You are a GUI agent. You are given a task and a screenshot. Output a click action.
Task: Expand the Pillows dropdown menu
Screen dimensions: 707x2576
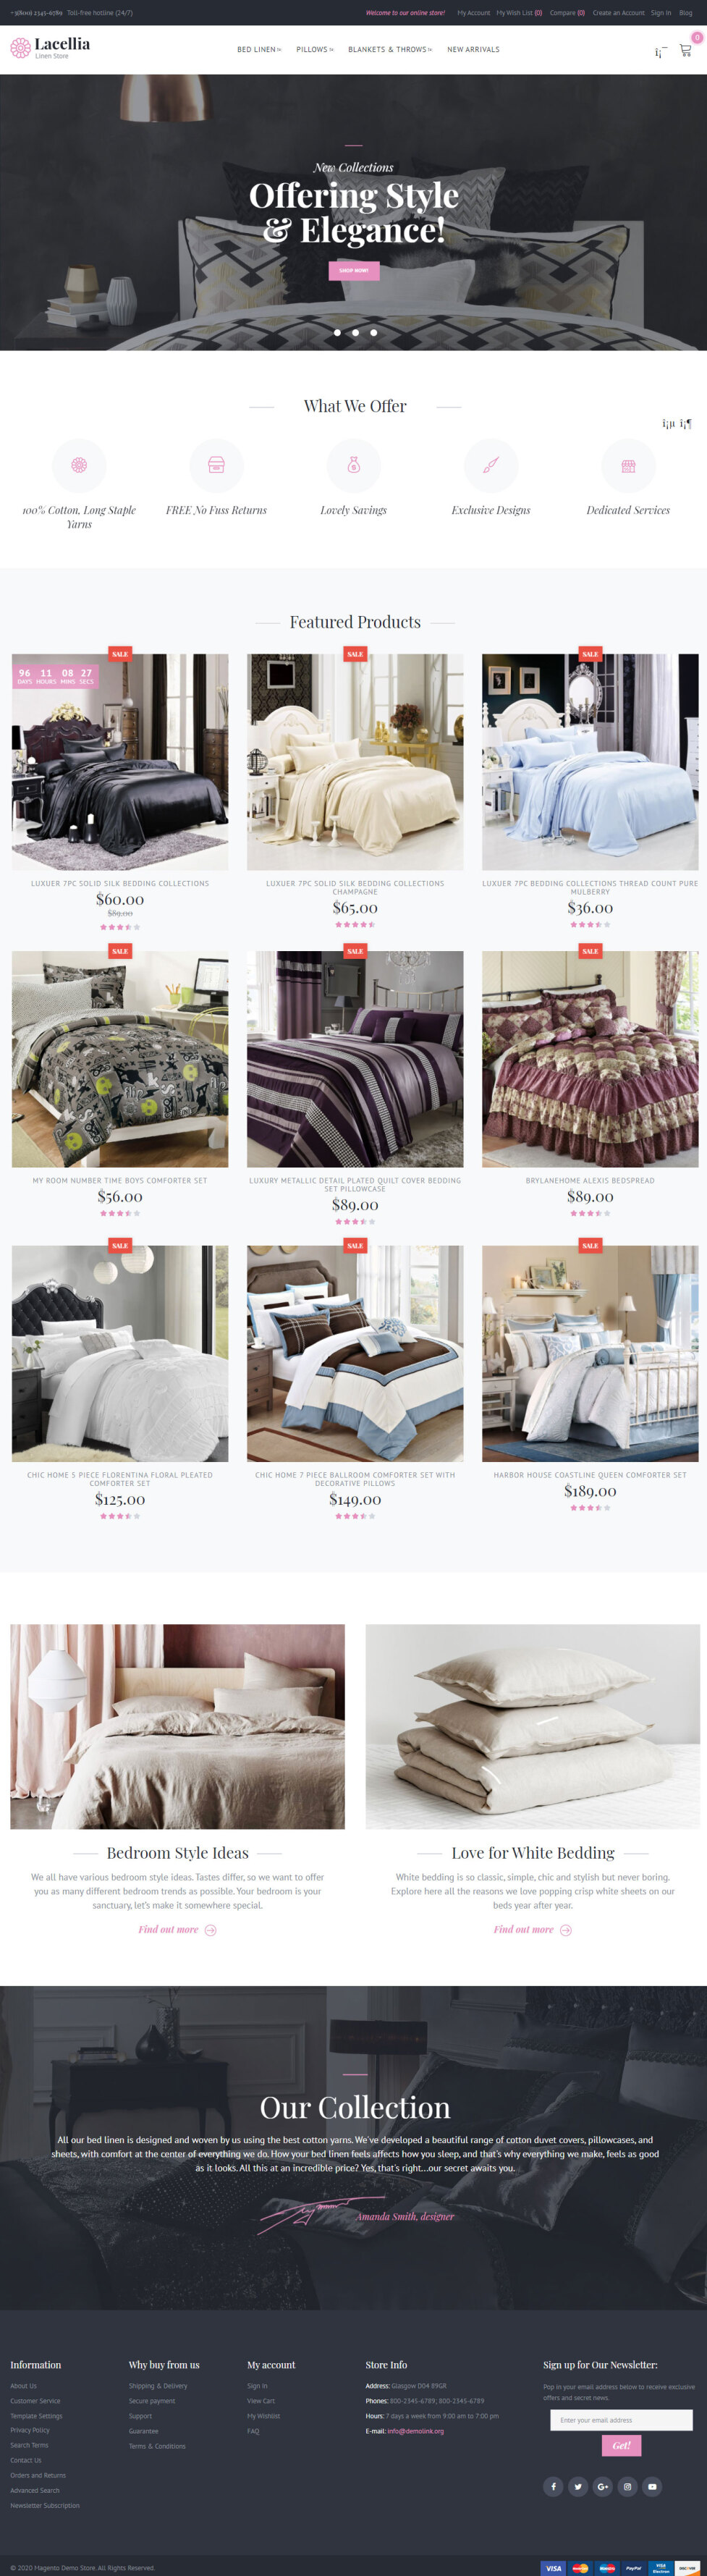pos(315,49)
